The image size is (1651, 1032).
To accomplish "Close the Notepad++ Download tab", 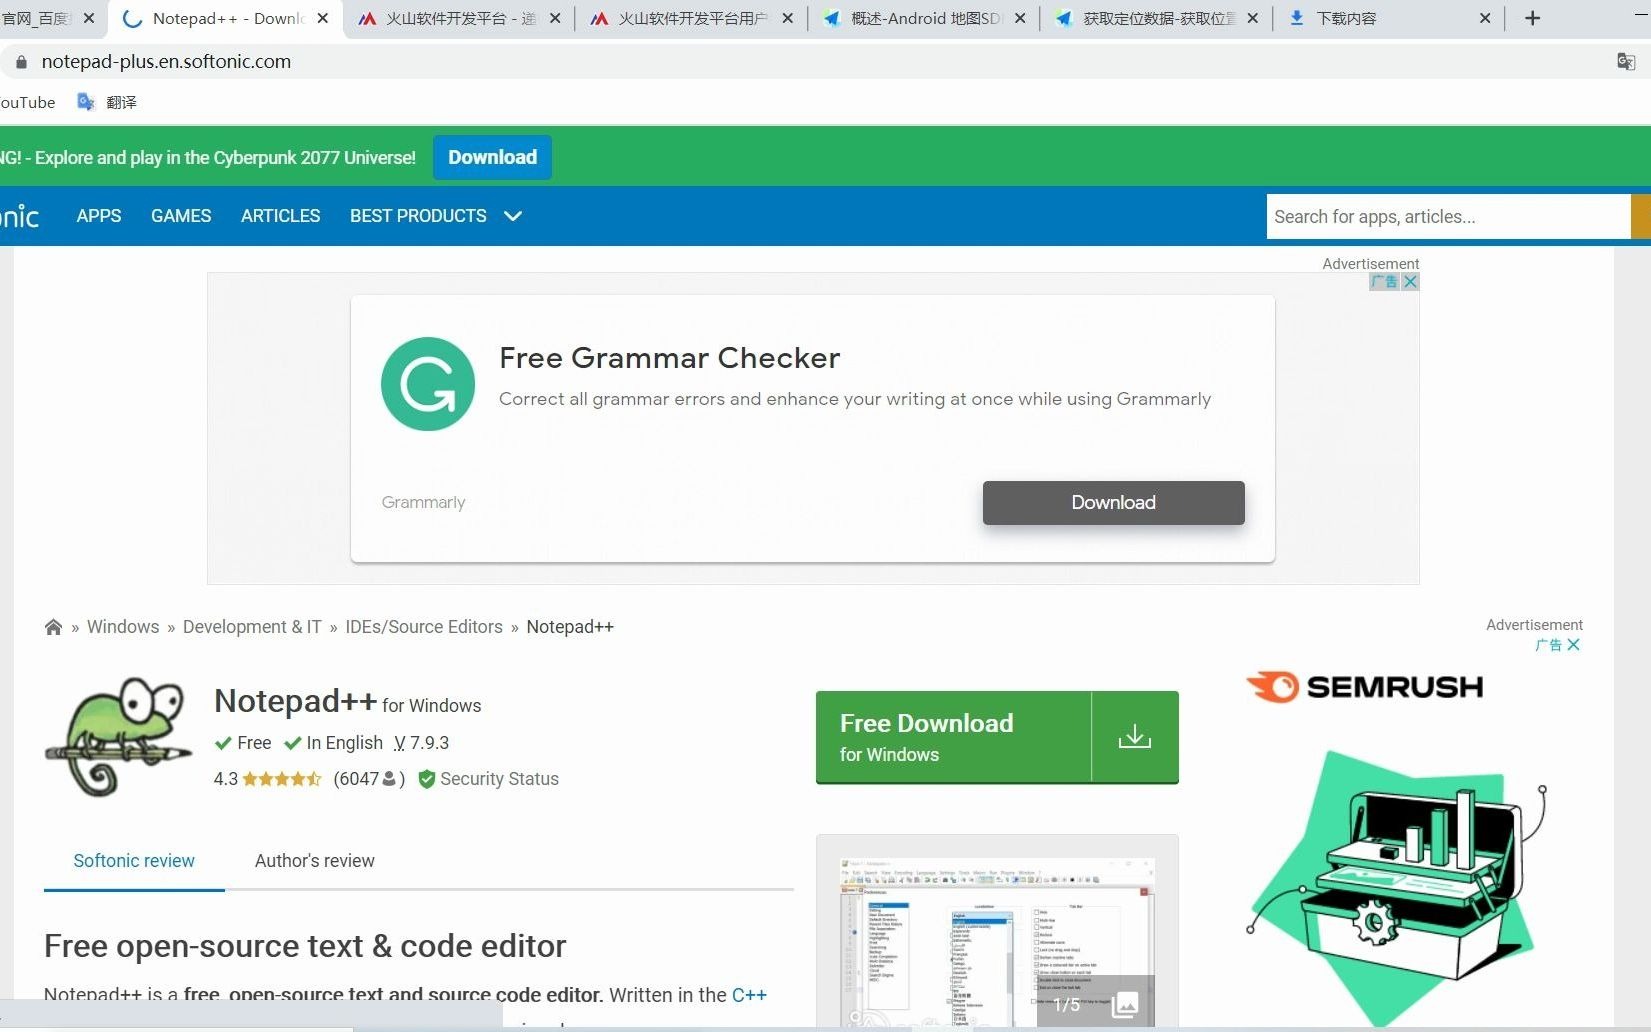I will pos(323,18).
